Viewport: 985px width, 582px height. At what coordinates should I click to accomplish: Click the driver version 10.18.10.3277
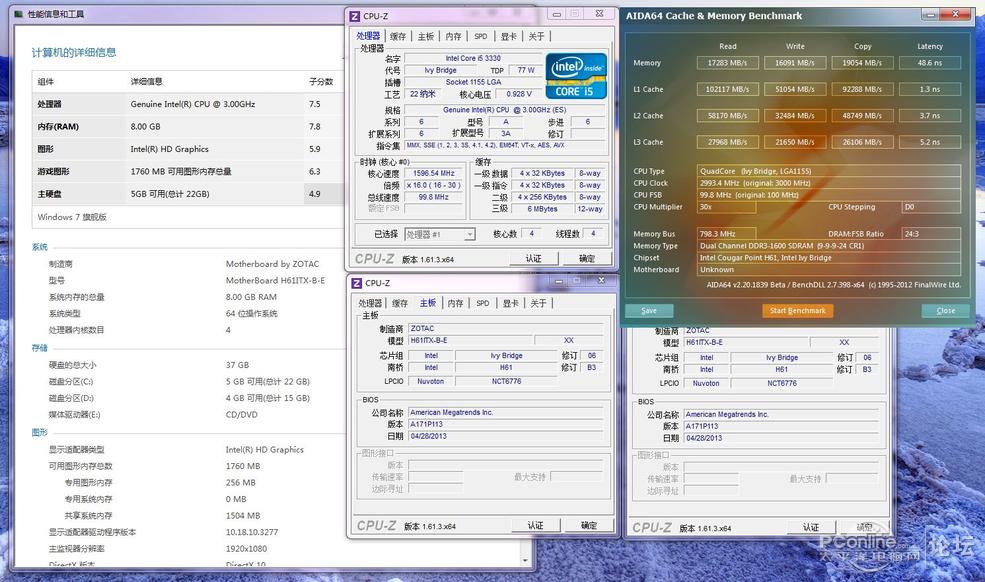coord(252,532)
